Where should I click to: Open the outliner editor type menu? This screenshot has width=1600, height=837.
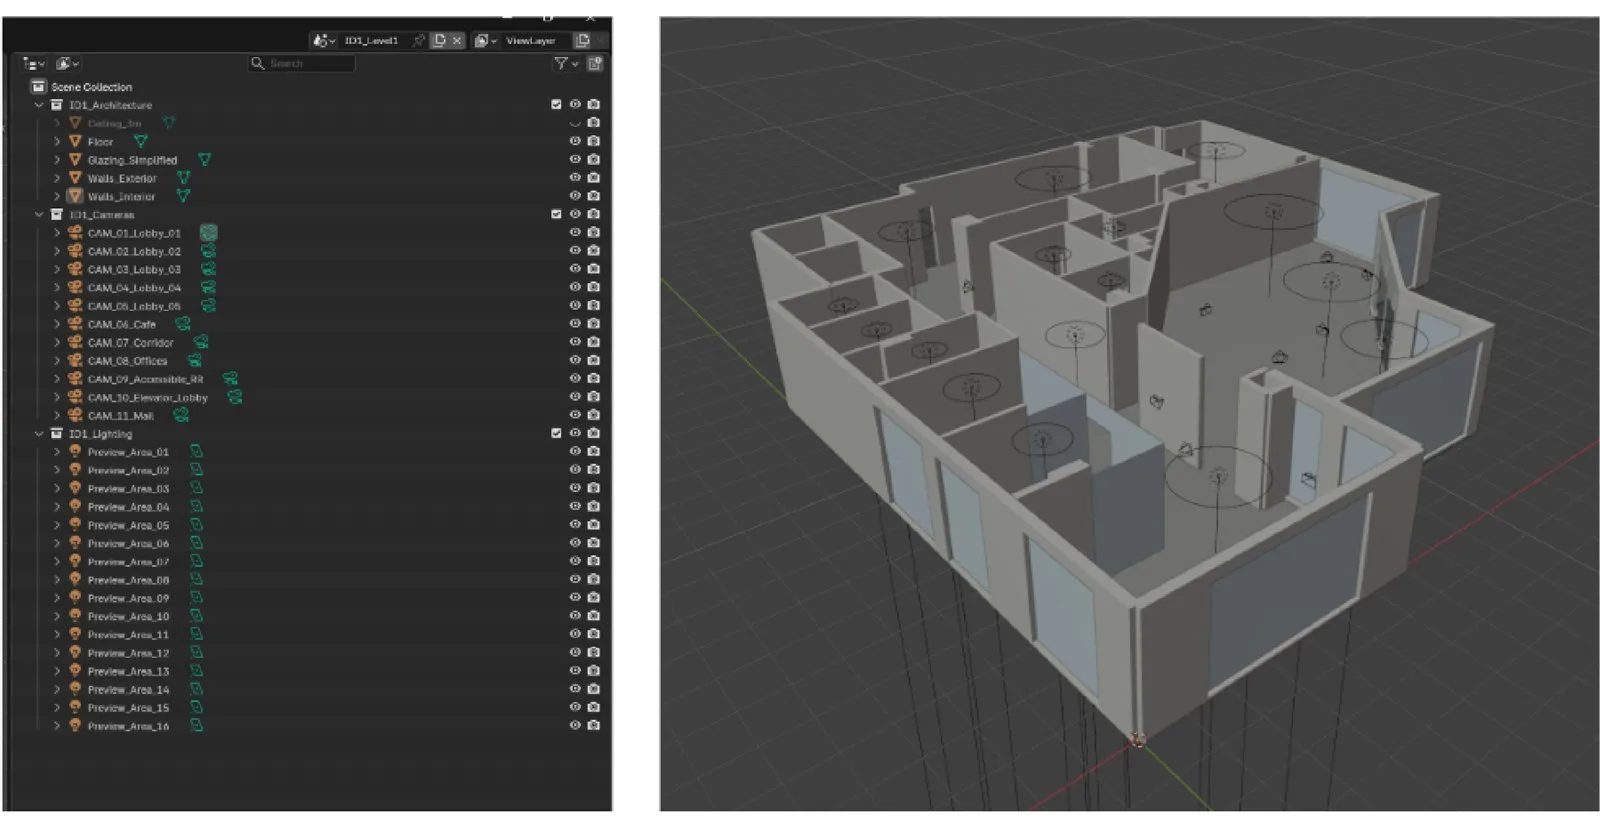(x=33, y=63)
